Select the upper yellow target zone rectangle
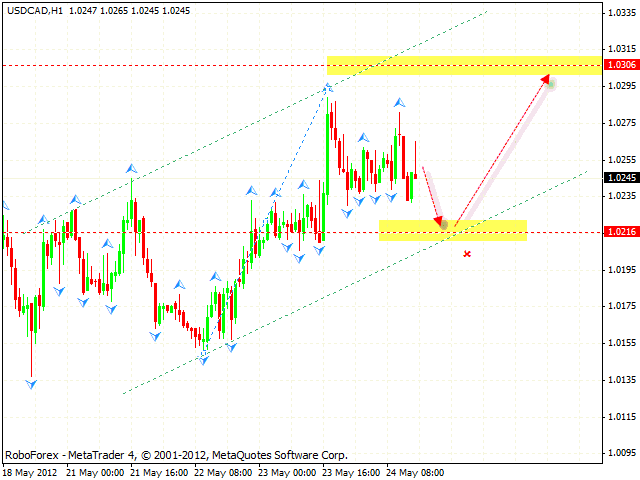 click(x=462, y=65)
